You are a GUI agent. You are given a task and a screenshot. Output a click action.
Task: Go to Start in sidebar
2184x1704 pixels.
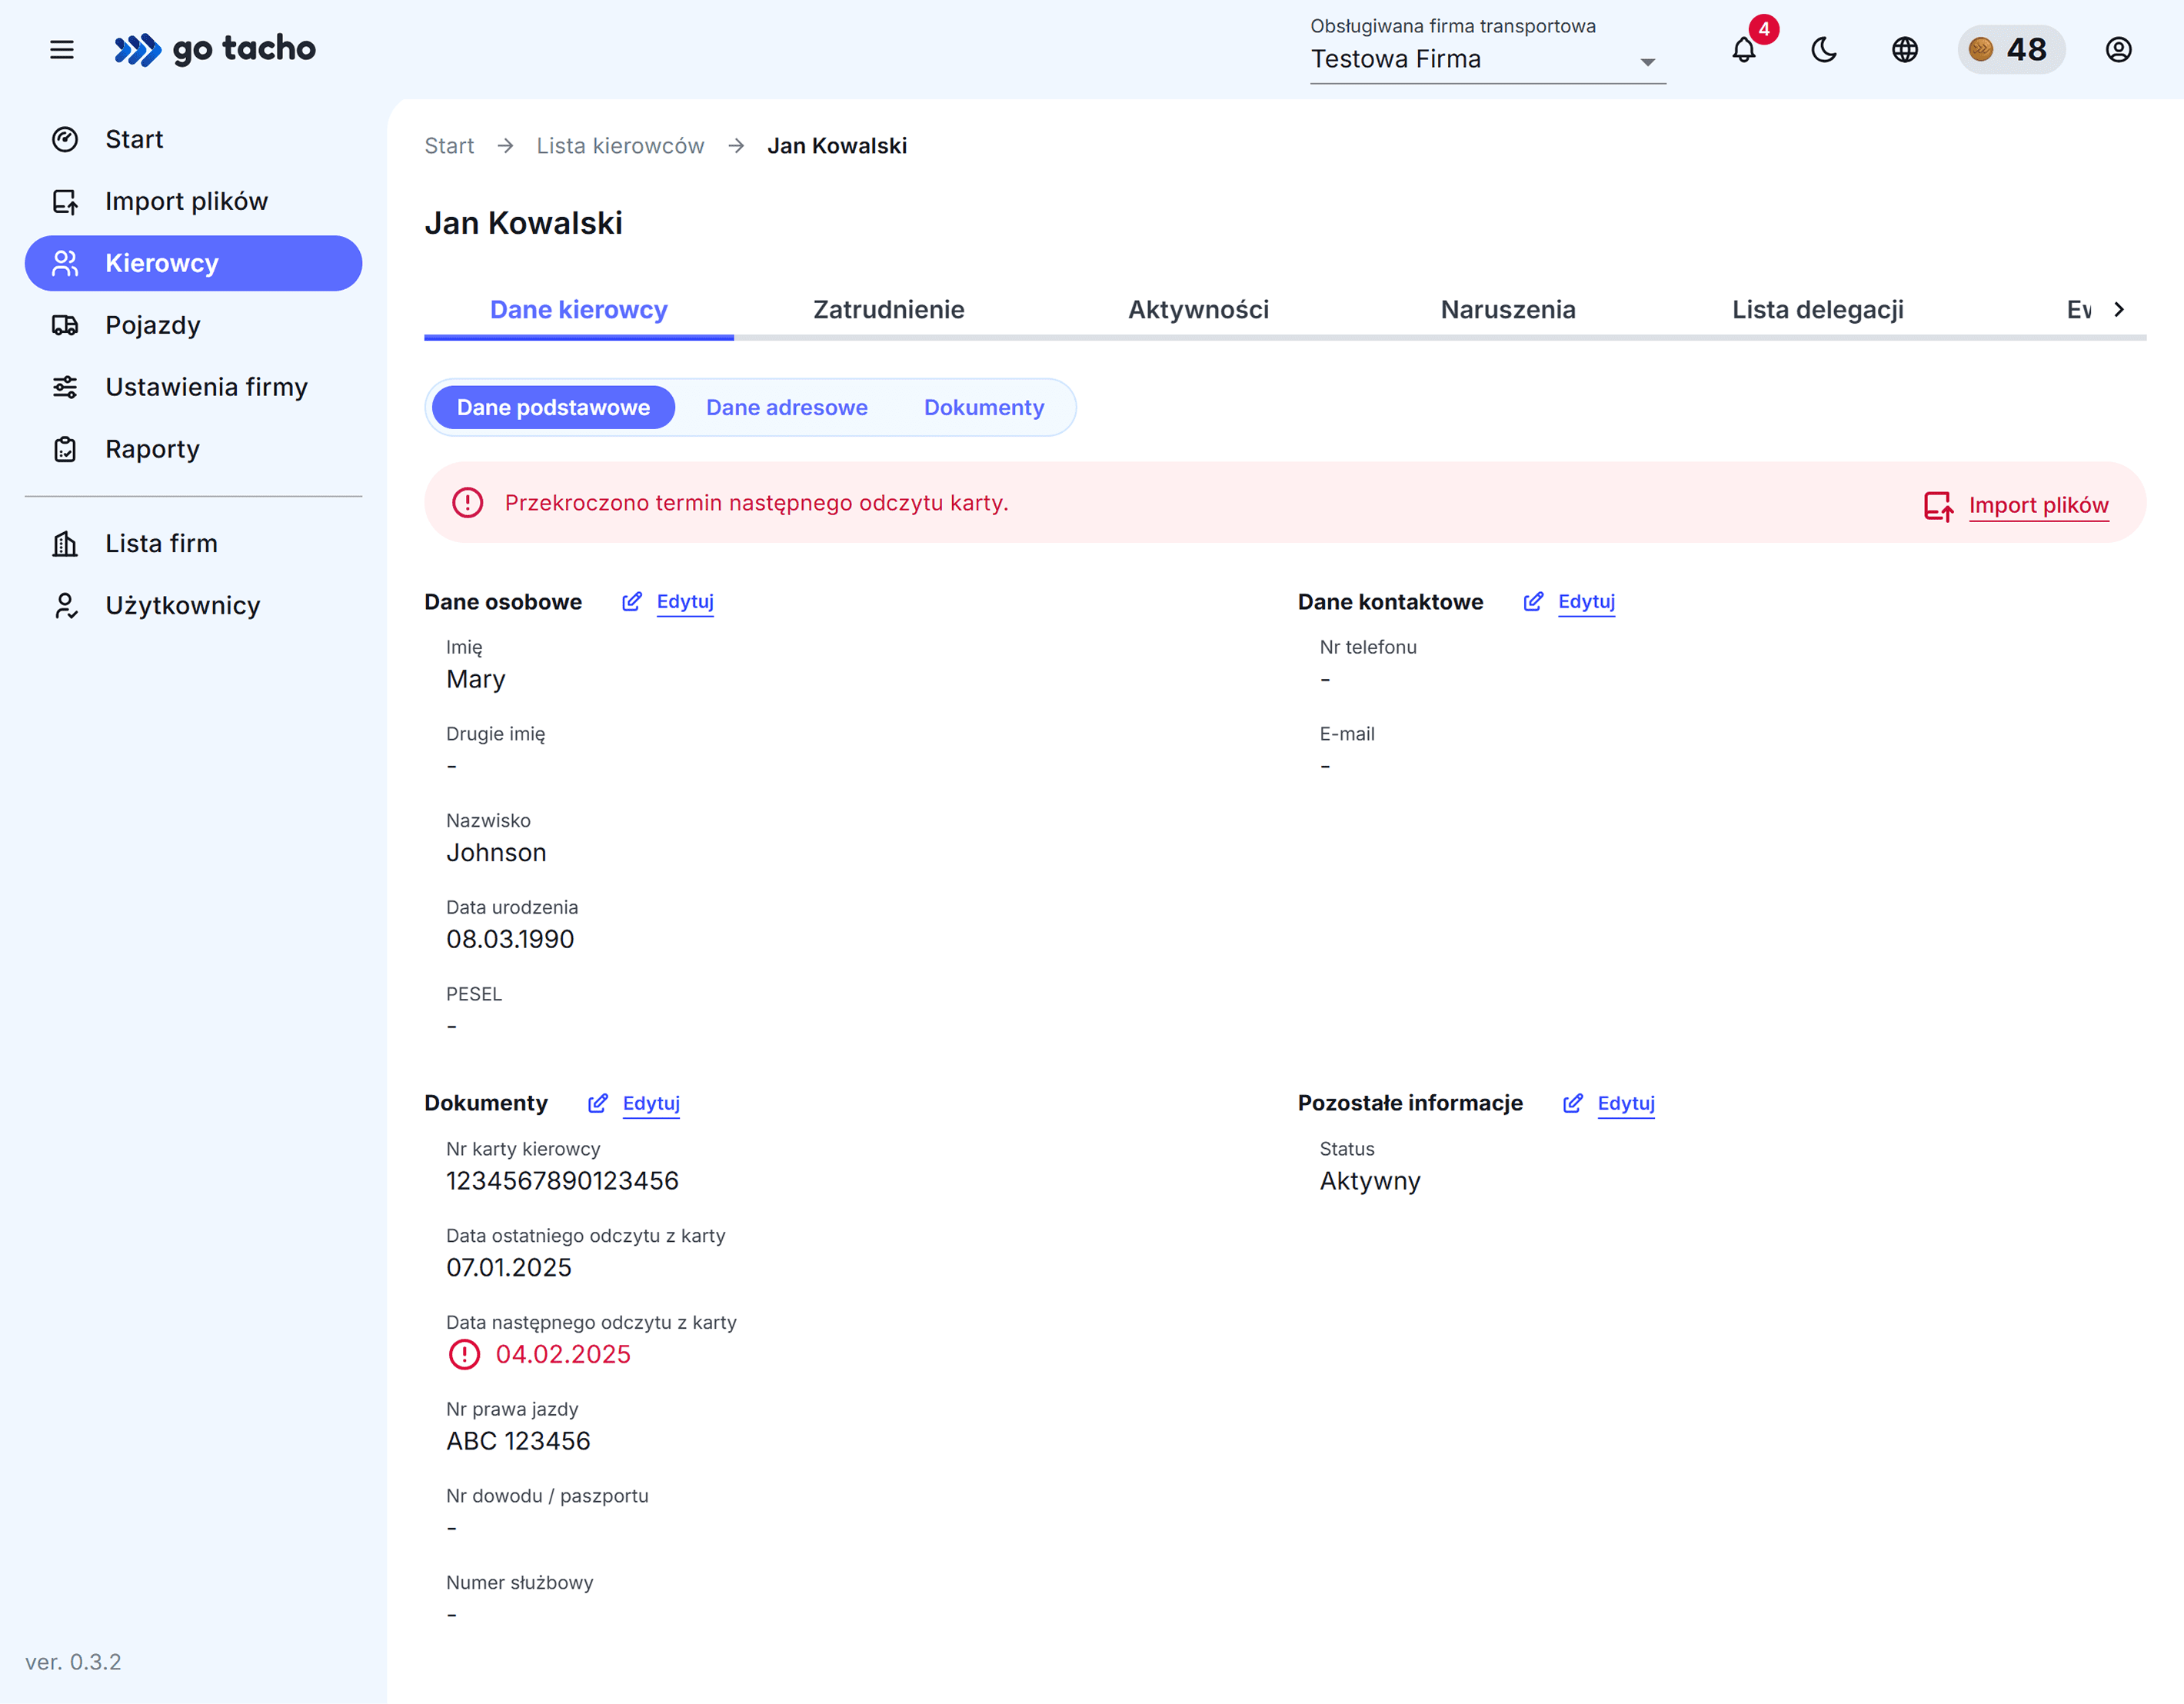point(193,139)
